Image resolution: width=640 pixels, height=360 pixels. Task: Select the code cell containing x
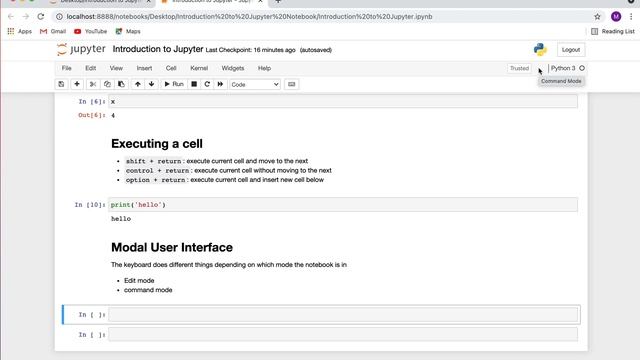(343, 102)
